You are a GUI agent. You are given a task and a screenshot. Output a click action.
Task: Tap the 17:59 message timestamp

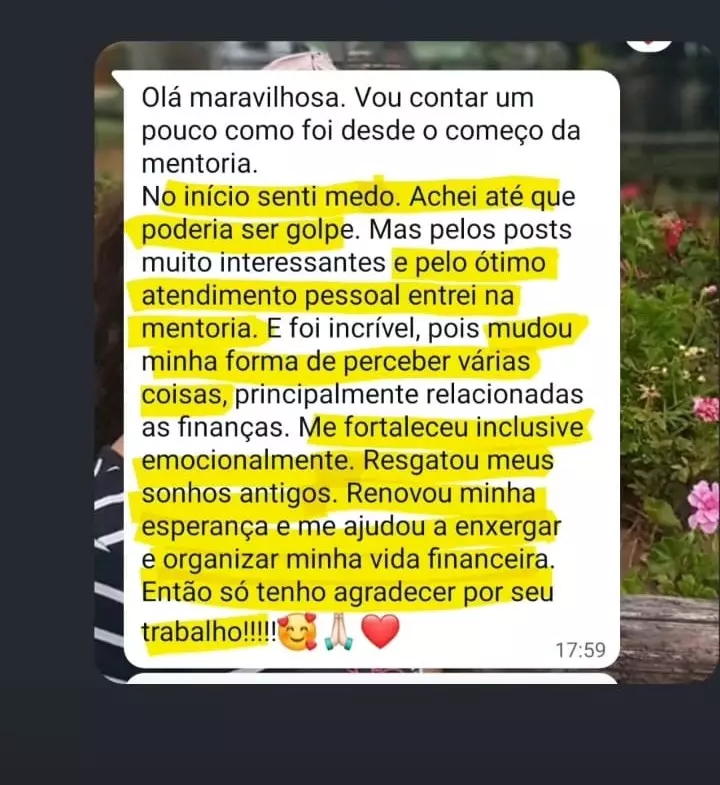tap(580, 650)
